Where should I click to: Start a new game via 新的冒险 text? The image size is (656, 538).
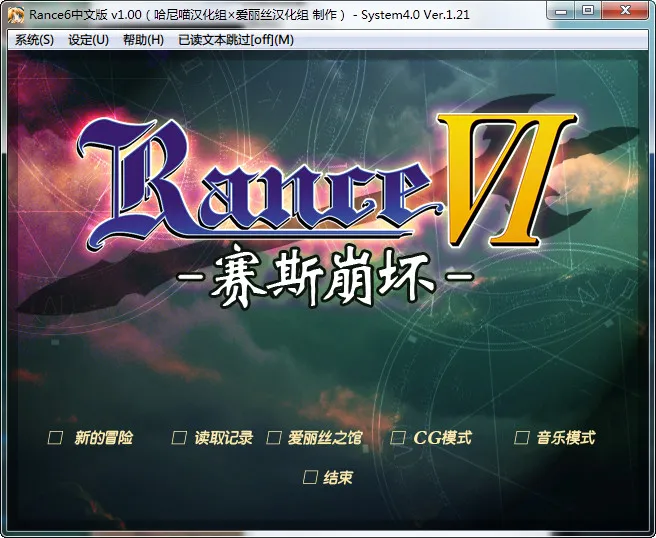click(x=103, y=438)
